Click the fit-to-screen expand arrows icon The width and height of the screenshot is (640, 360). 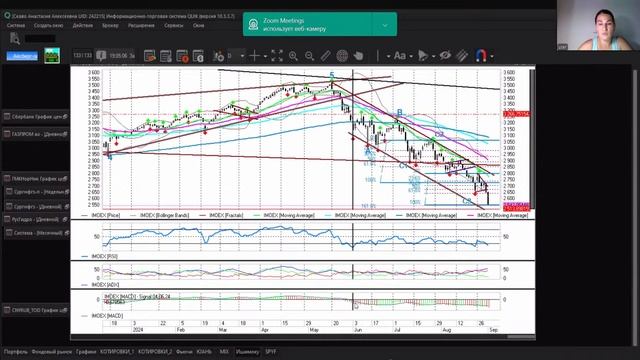coord(277,56)
